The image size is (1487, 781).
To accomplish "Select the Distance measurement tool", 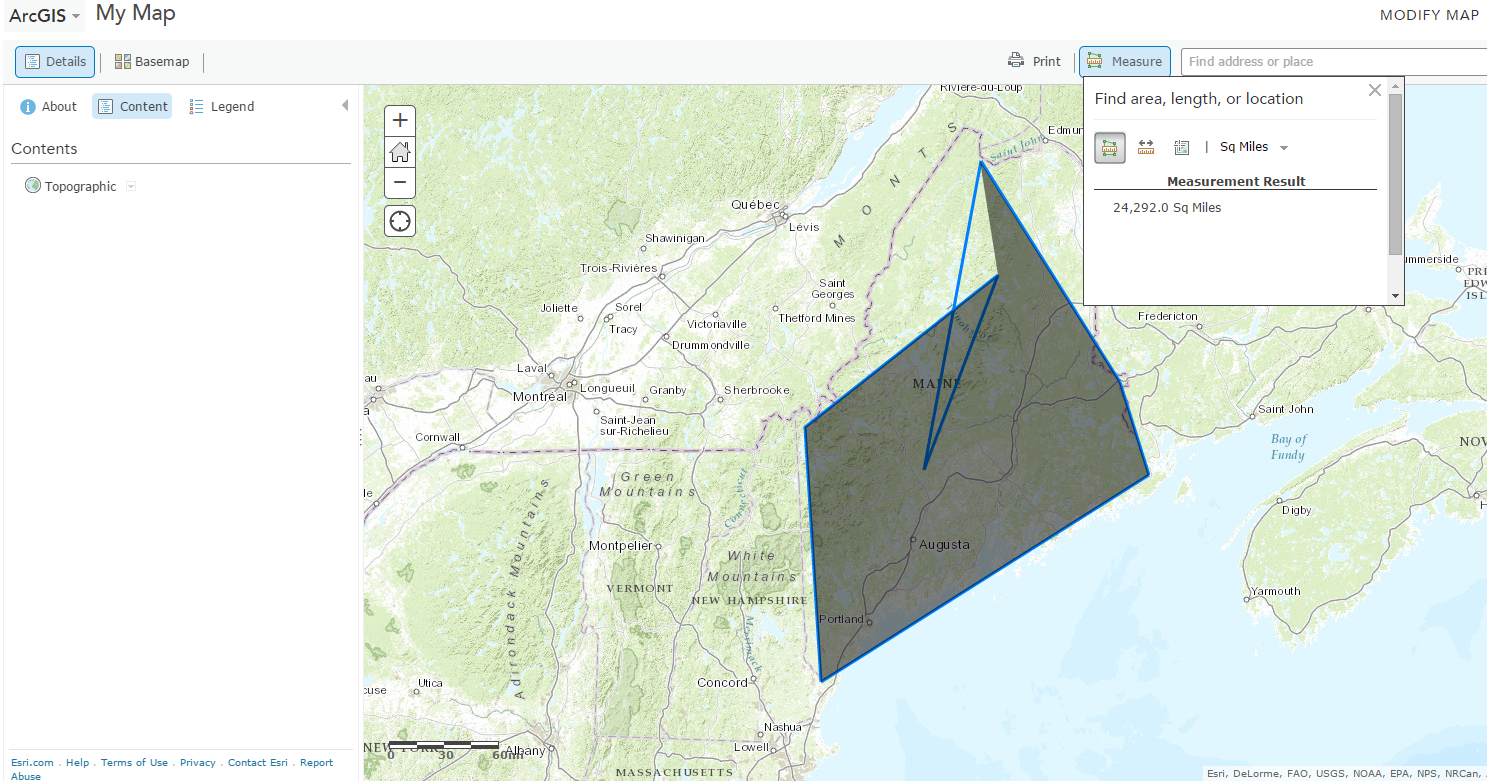I will (x=1146, y=147).
